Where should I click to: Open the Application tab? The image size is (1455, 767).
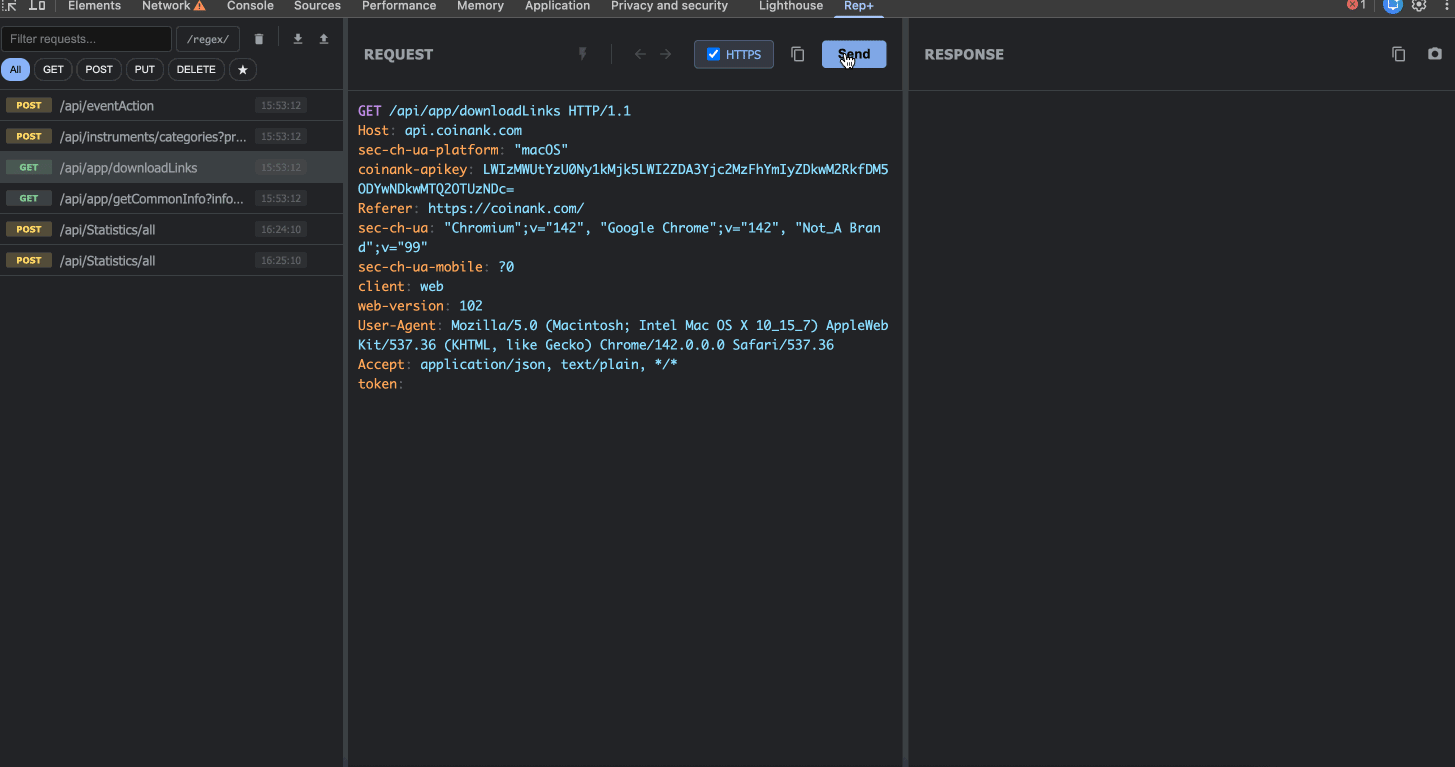coord(557,6)
